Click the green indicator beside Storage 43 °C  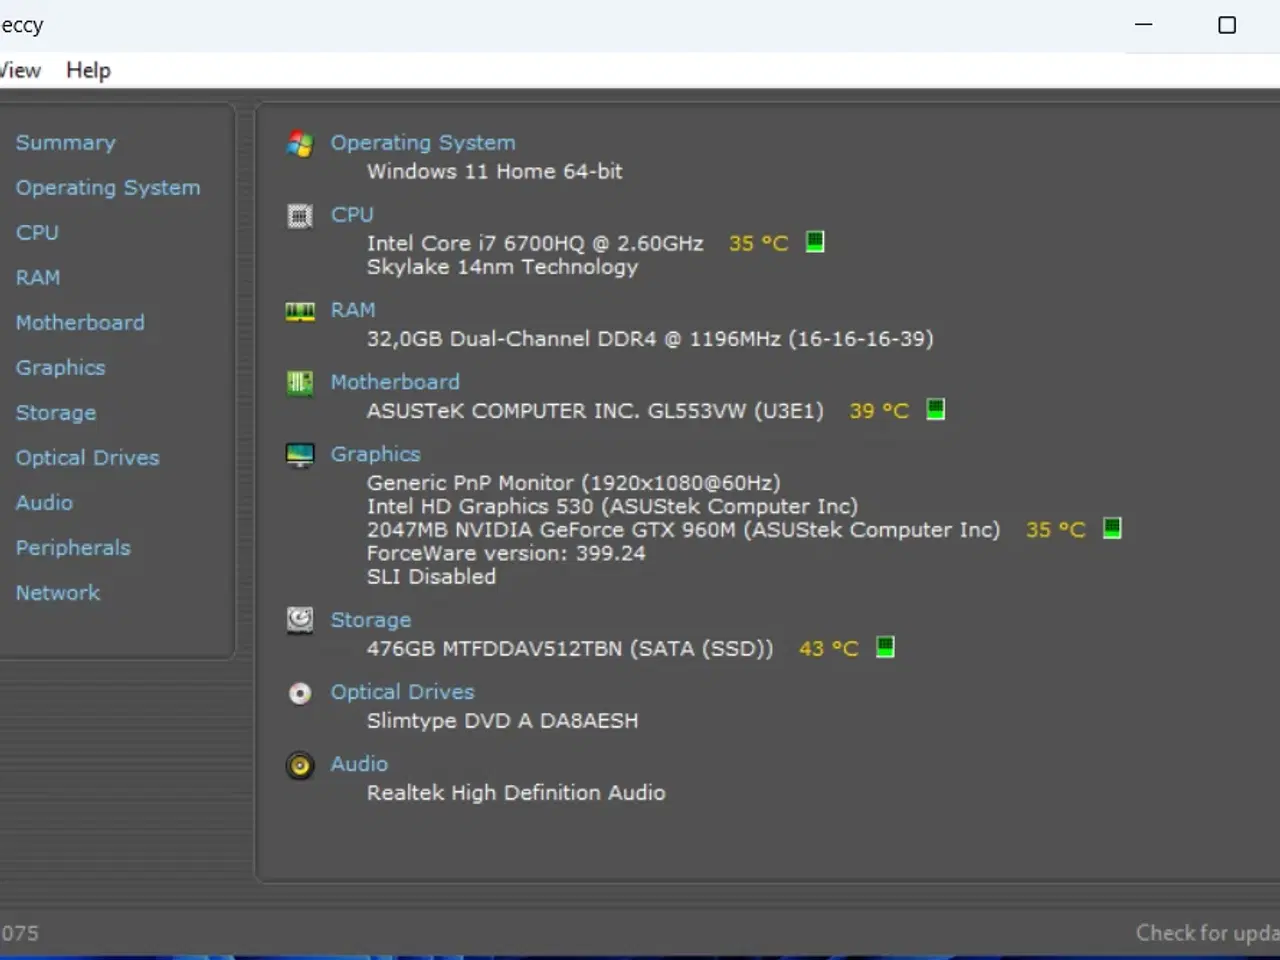pos(885,647)
